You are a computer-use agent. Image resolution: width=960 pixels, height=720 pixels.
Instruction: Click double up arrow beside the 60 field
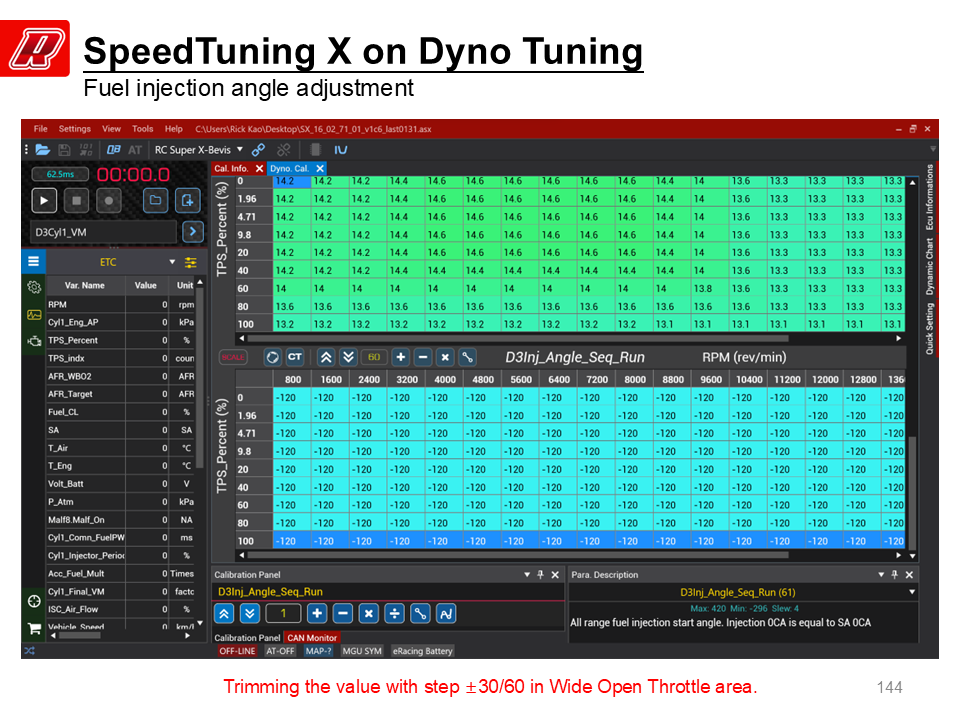(x=326, y=357)
